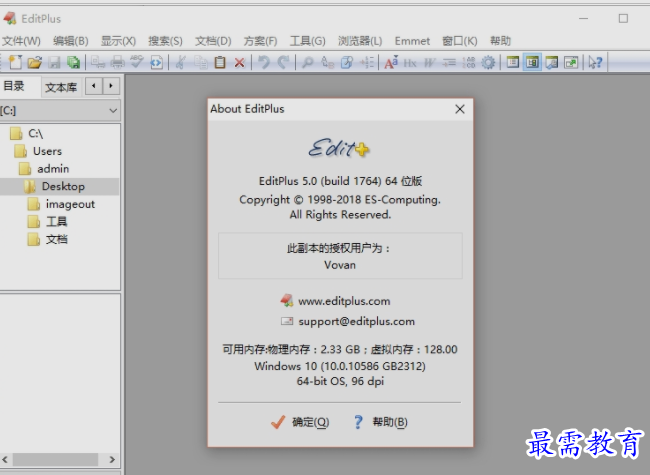Click the Find magnifier icon
The image size is (650, 475).
click(307, 63)
